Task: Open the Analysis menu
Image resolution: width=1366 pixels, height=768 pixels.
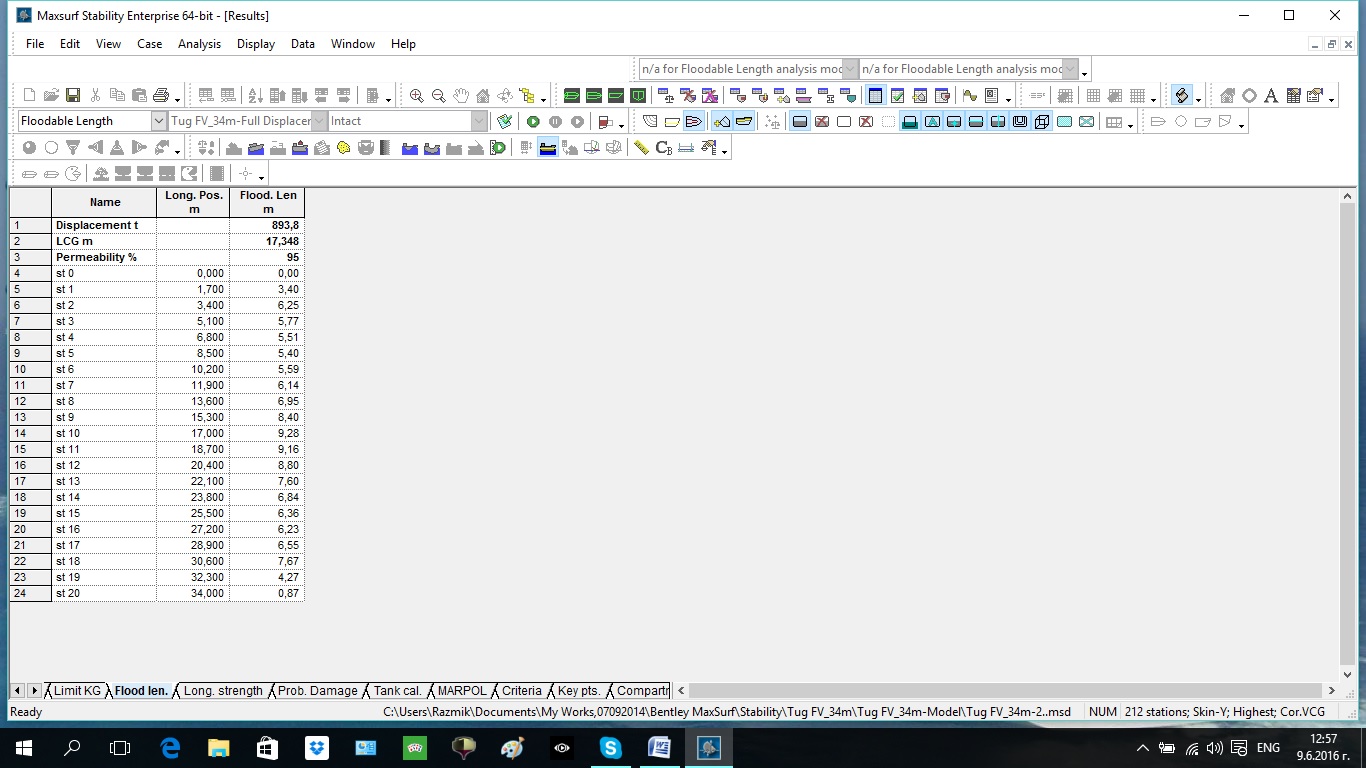Action: click(199, 44)
